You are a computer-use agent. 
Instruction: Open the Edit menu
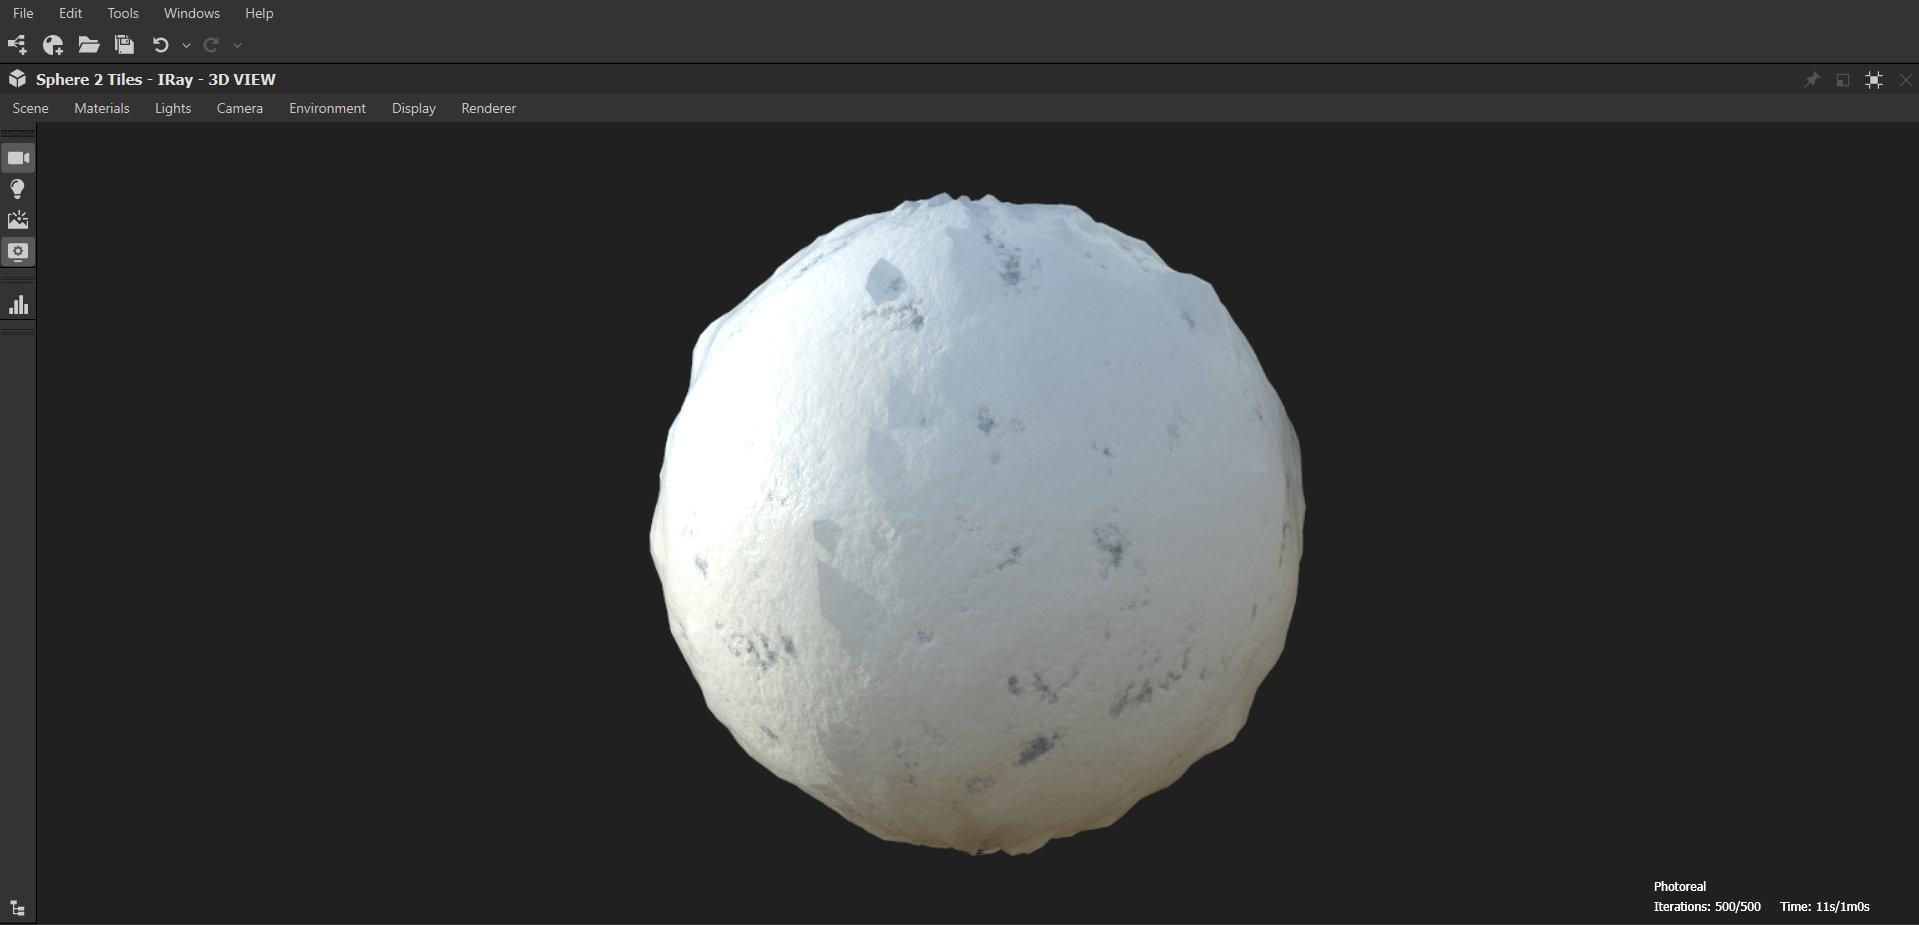pos(70,13)
